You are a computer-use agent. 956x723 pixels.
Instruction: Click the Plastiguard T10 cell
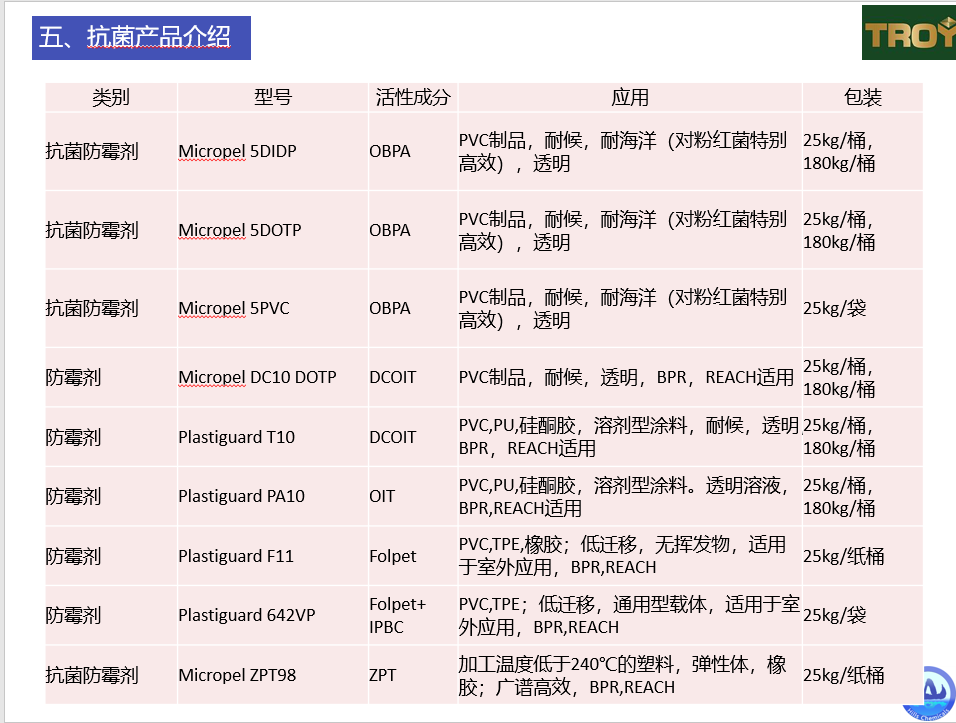[x=236, y=437]
